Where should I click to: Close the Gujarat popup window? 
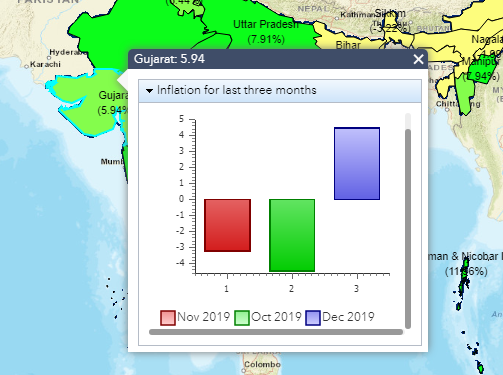[x=418, y=59]
